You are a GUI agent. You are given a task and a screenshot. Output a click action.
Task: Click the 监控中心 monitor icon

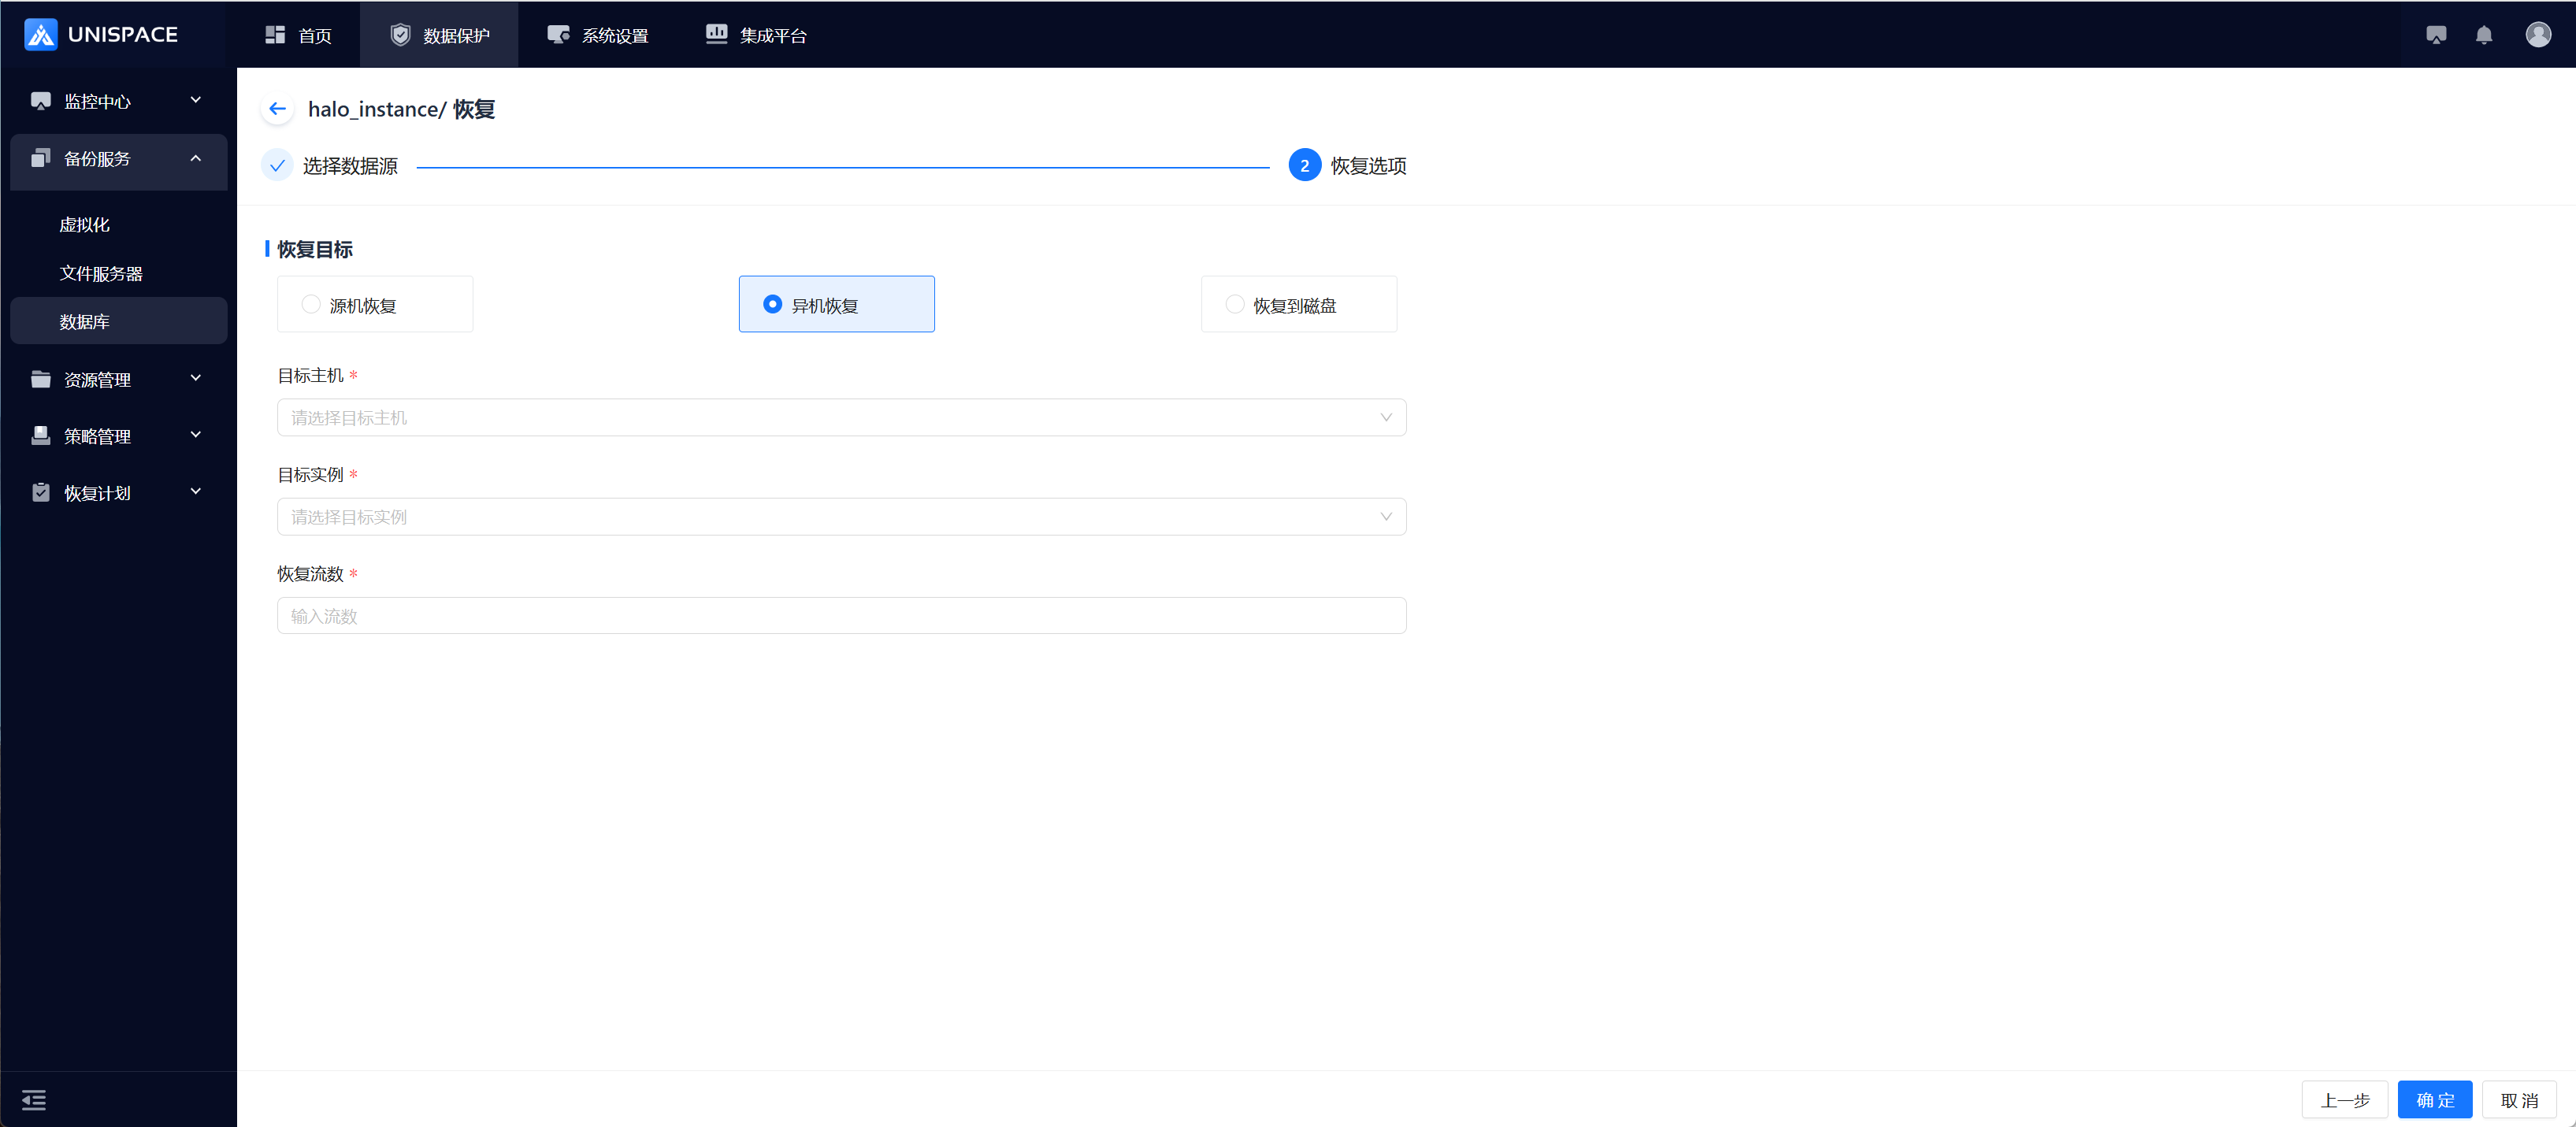(41, 101)
